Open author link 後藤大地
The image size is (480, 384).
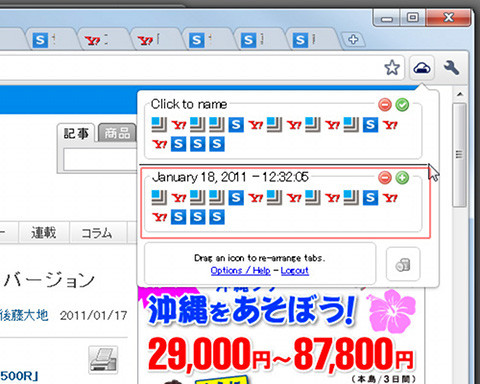pyautogui.click(x=24, y=315)
